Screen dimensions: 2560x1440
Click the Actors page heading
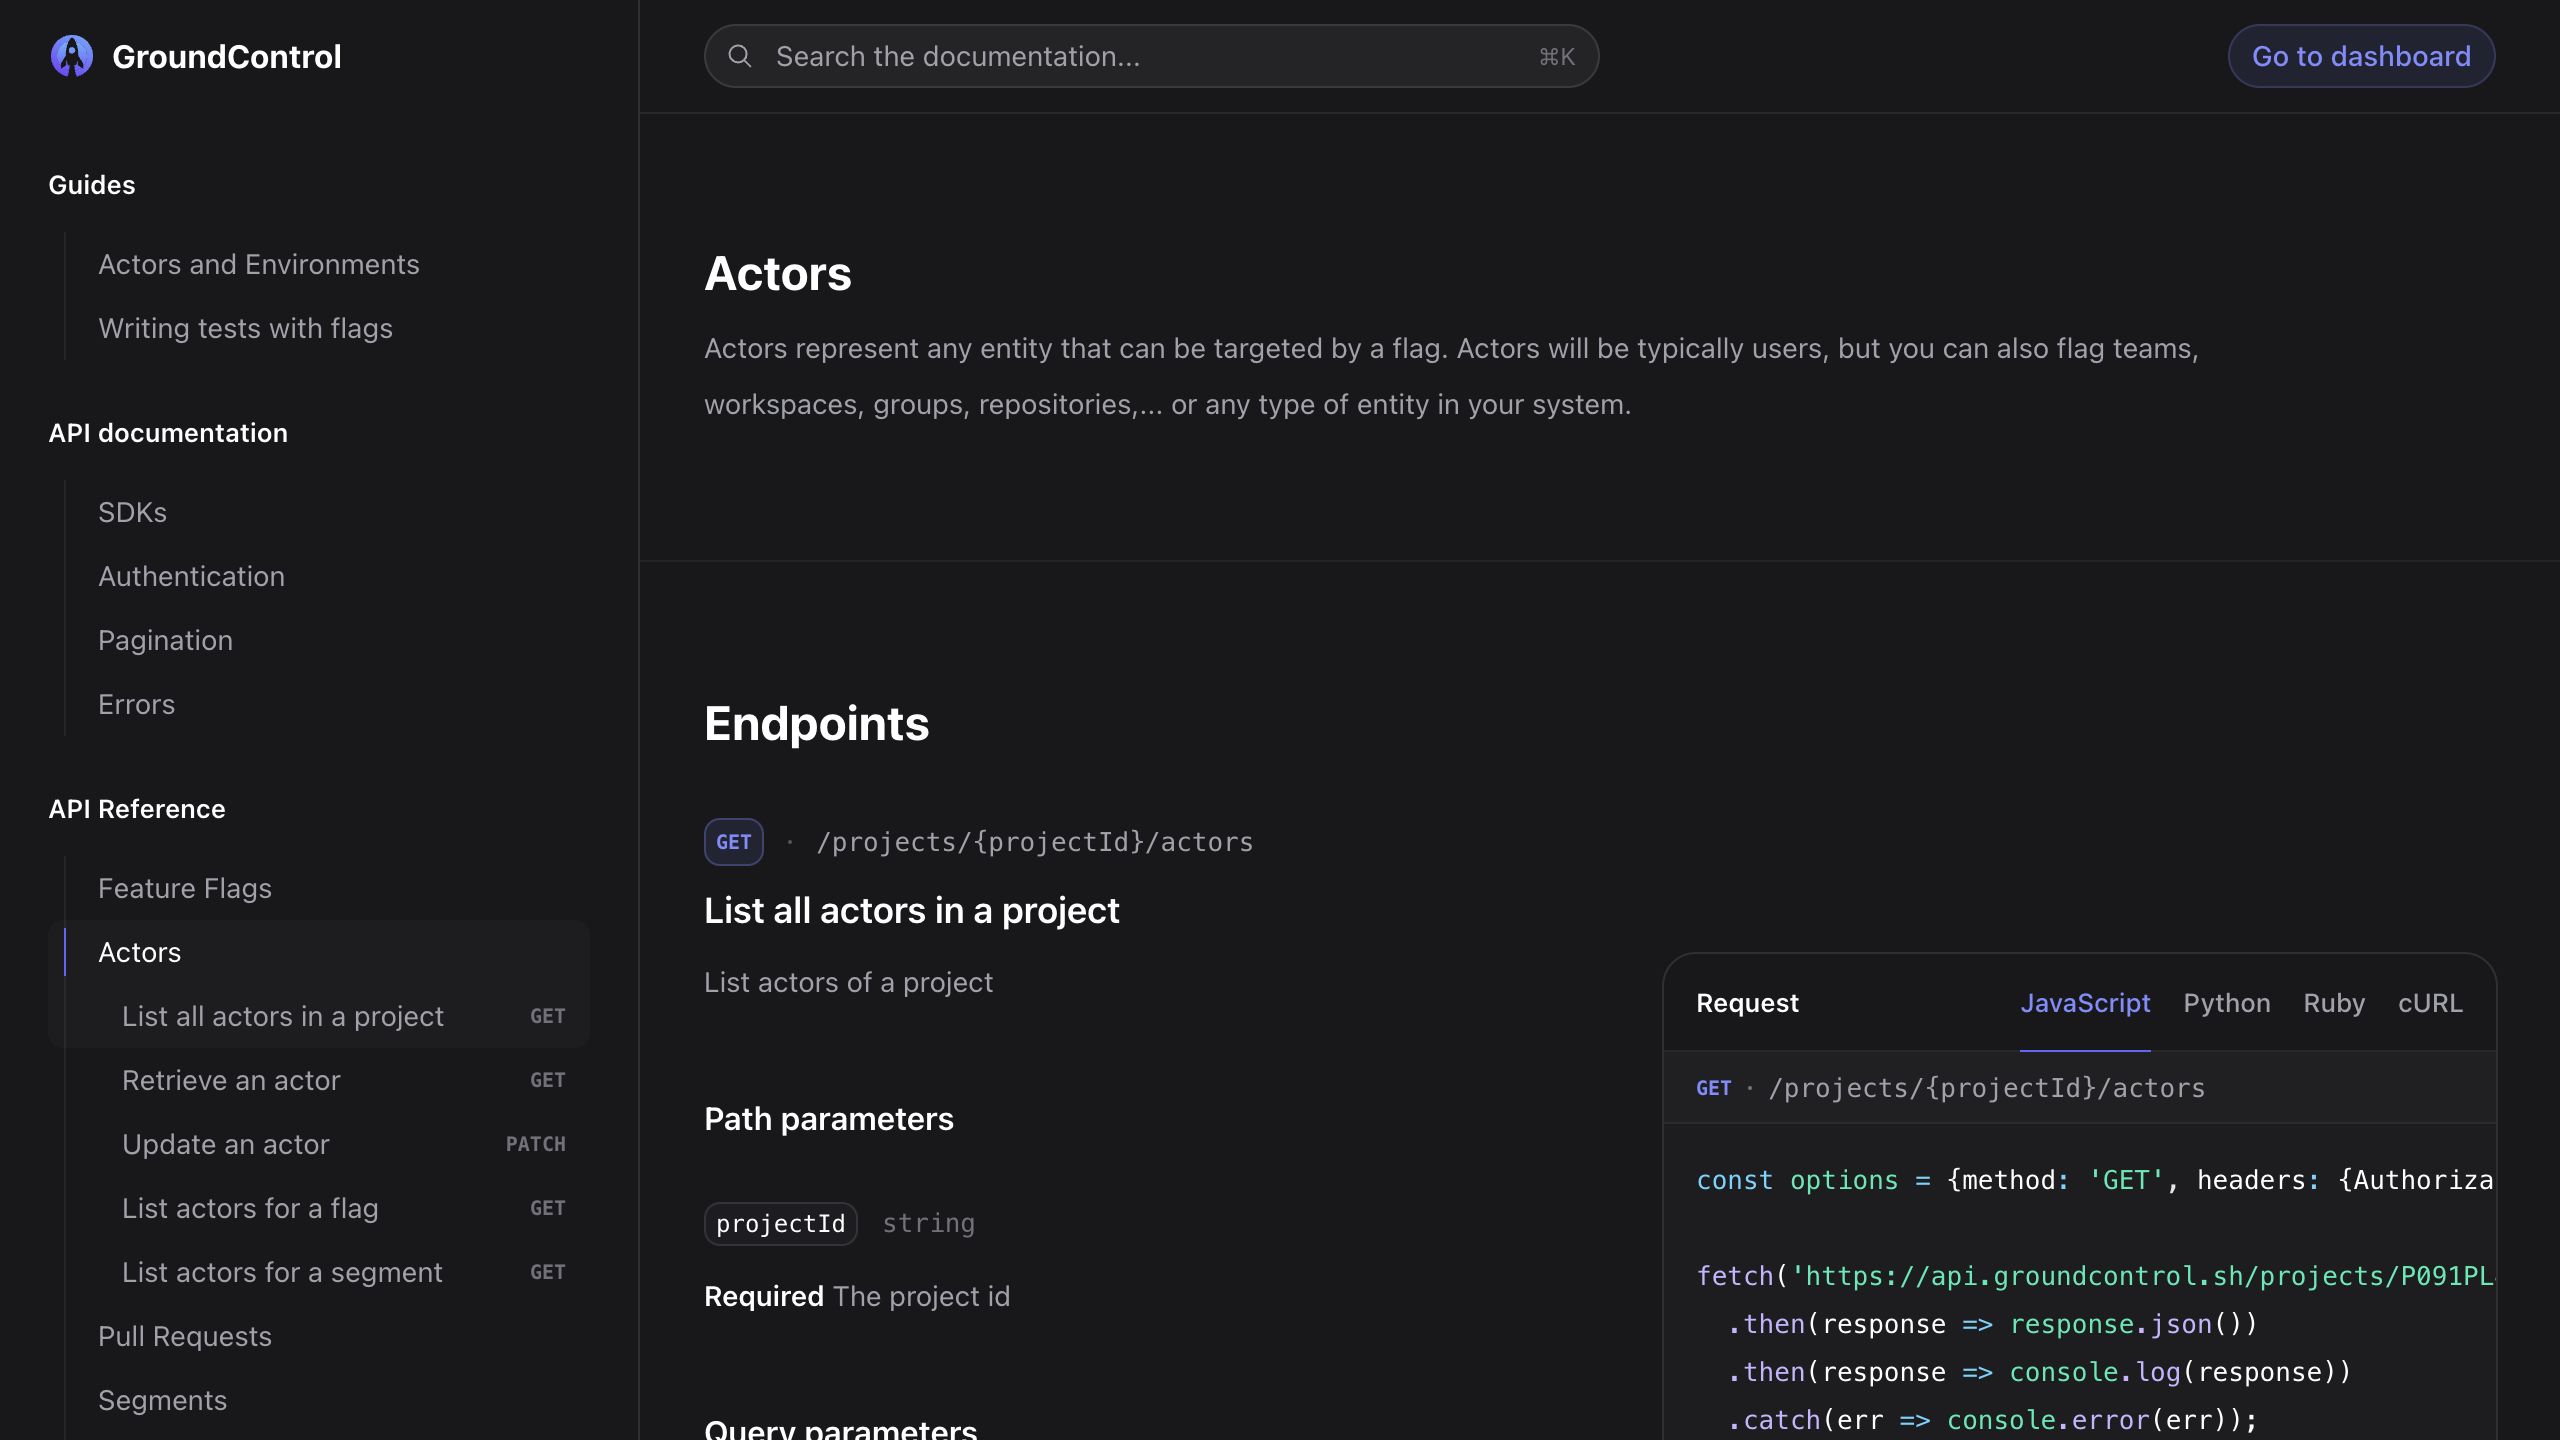pyautogui.click(x=777, y=273)
